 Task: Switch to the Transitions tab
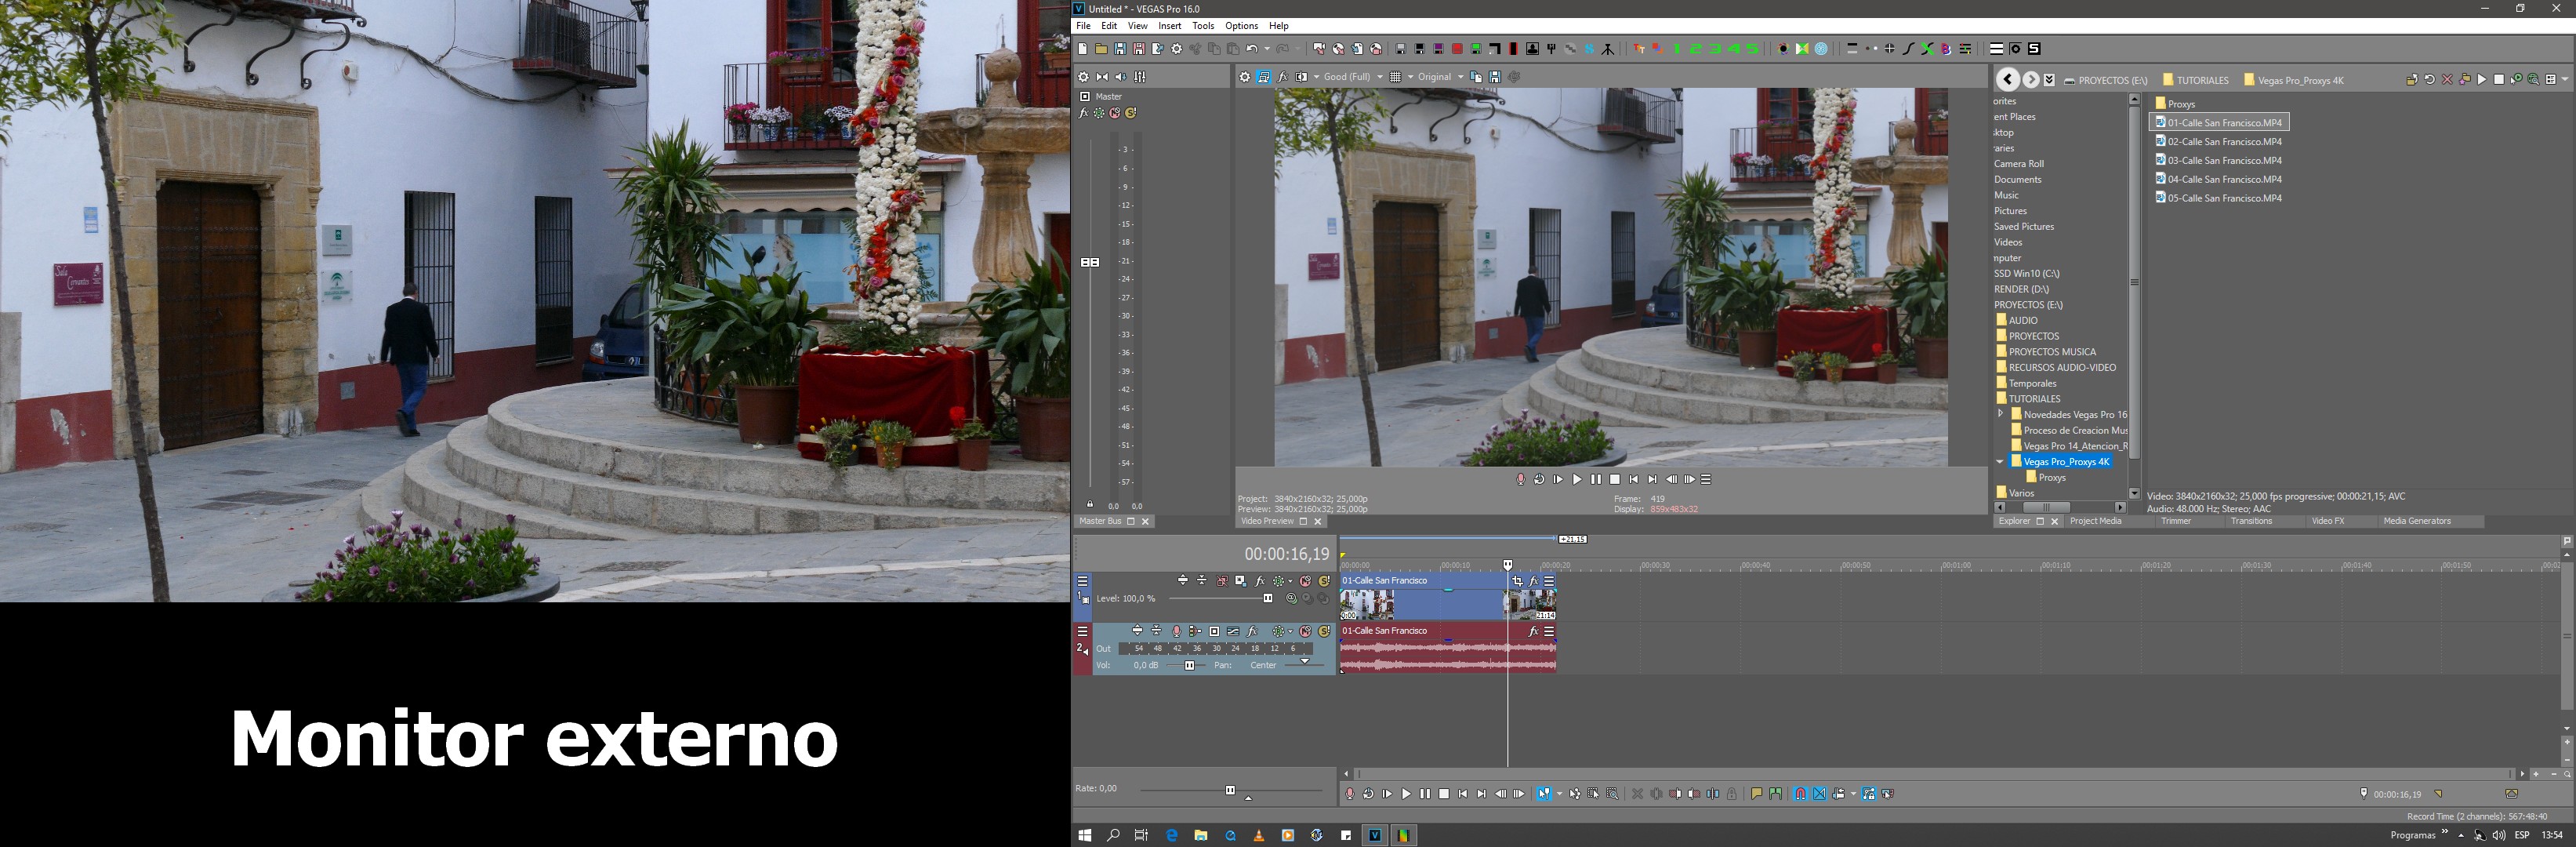tap(2251, 521)
